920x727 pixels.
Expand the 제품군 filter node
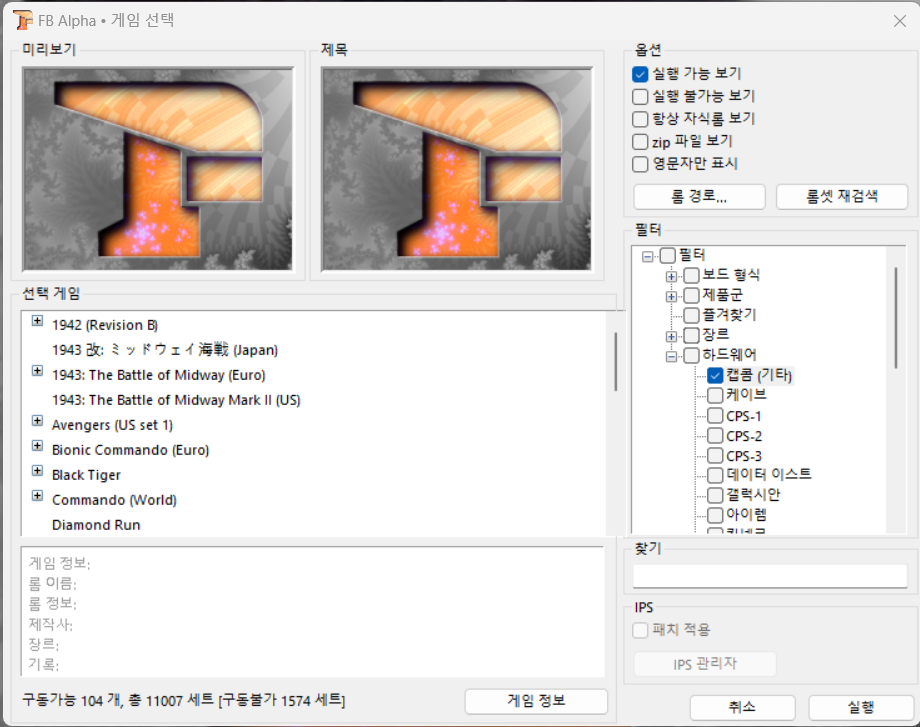point(671,296)
